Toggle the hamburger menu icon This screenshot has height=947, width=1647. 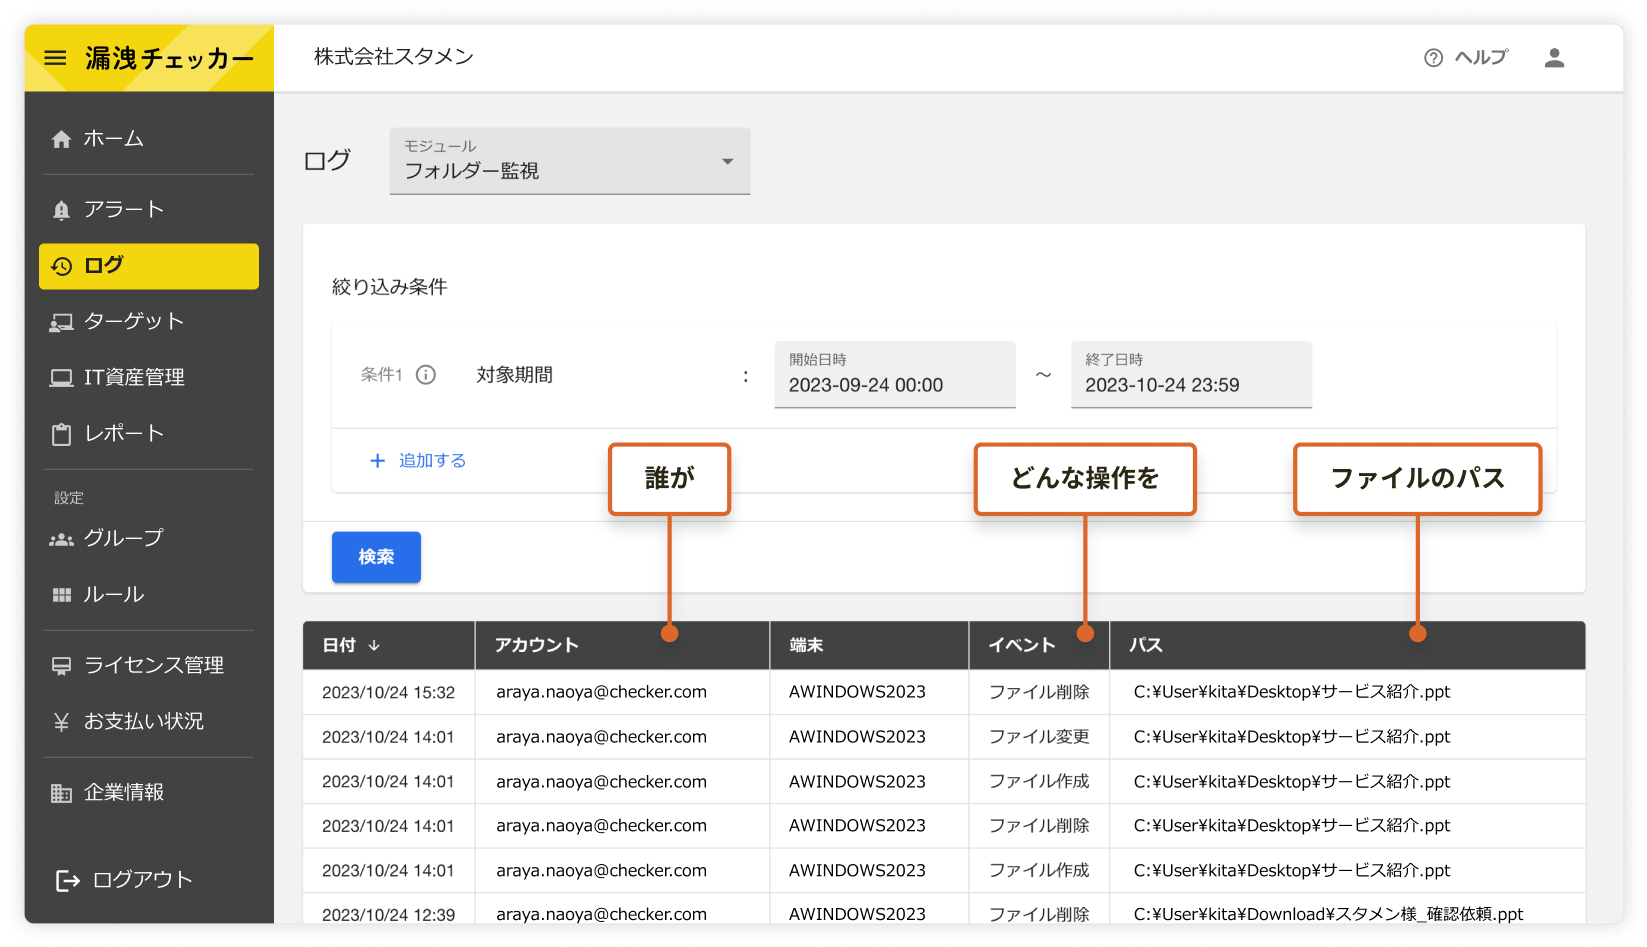(x=56, y=58)
